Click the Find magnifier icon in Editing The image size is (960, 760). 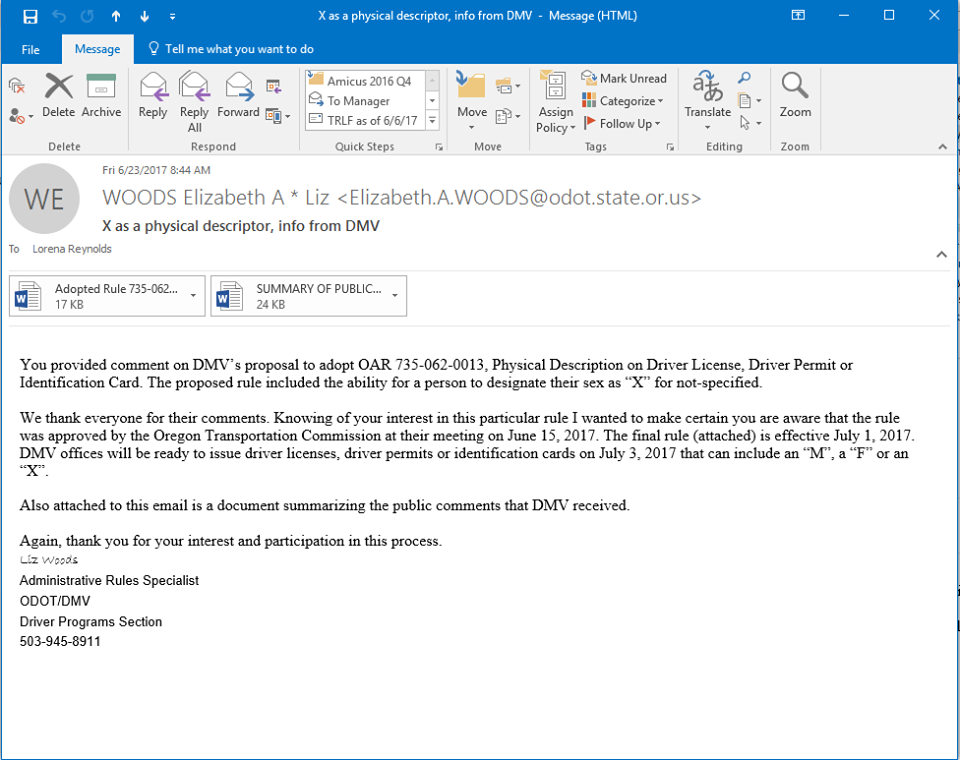click(744, 78)
